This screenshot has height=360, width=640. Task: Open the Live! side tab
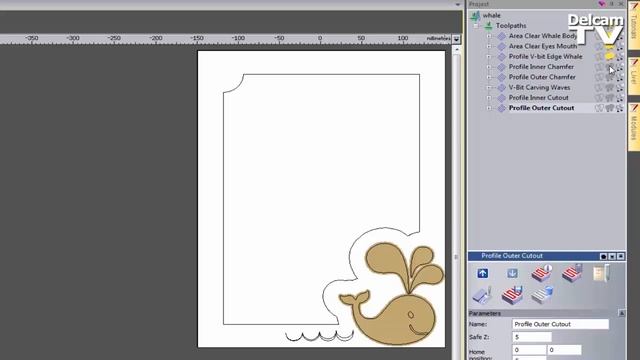(x=634, y=76)
